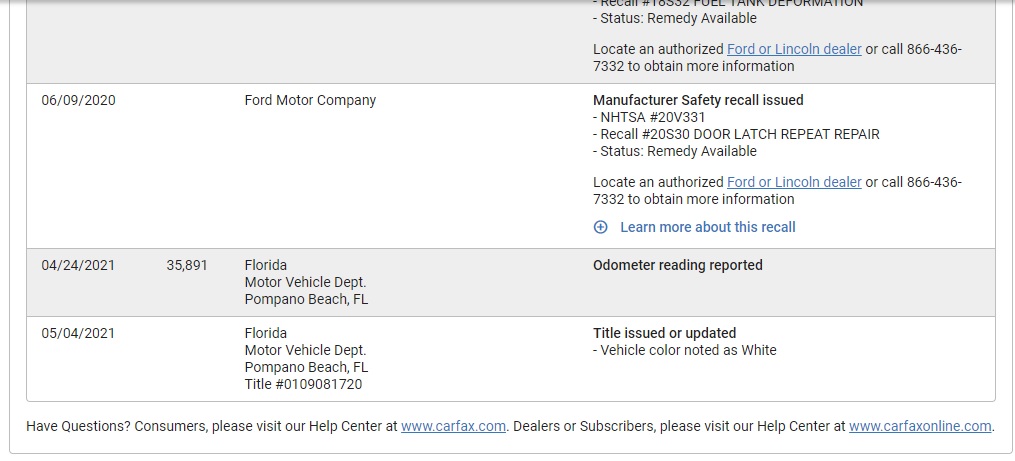Click the partially visible FUEL TANK DEFORMATION recall line
Screen dimensions: 1015x461
[728, 3]
